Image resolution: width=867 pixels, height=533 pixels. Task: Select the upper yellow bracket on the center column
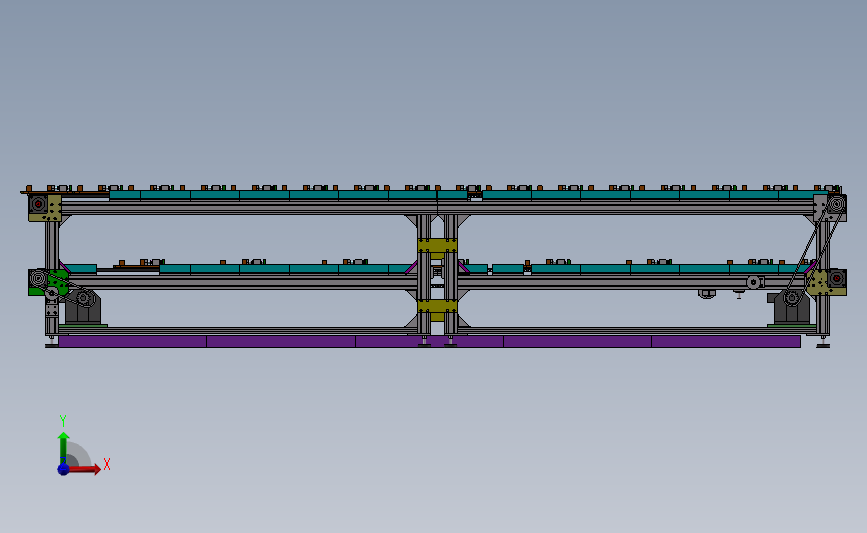click(437, 245)
